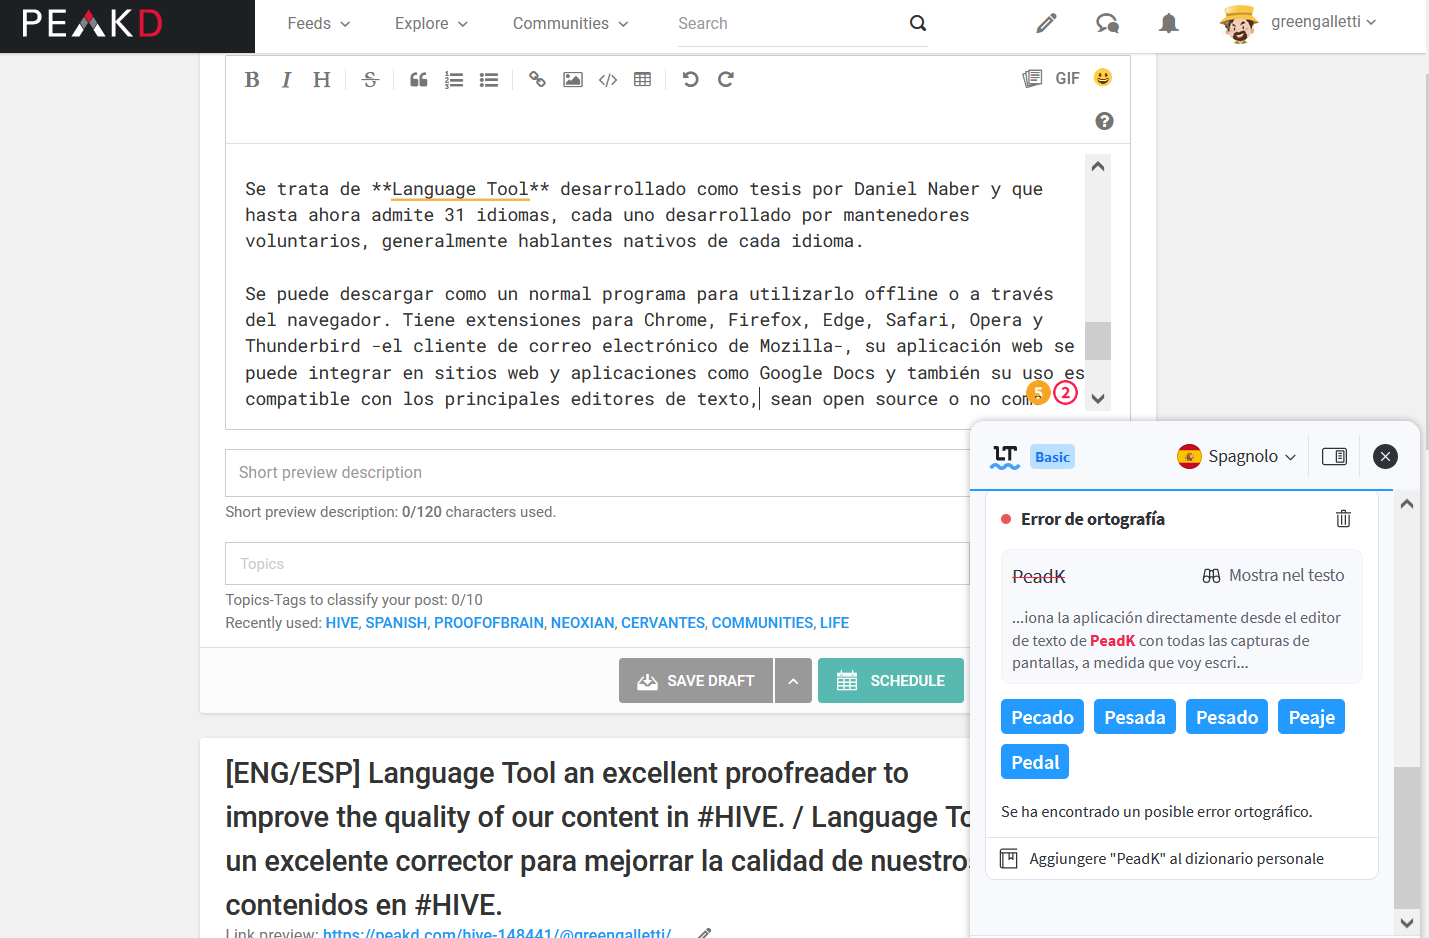
Task: Open the Communities menu
Action: click(570, 23)
